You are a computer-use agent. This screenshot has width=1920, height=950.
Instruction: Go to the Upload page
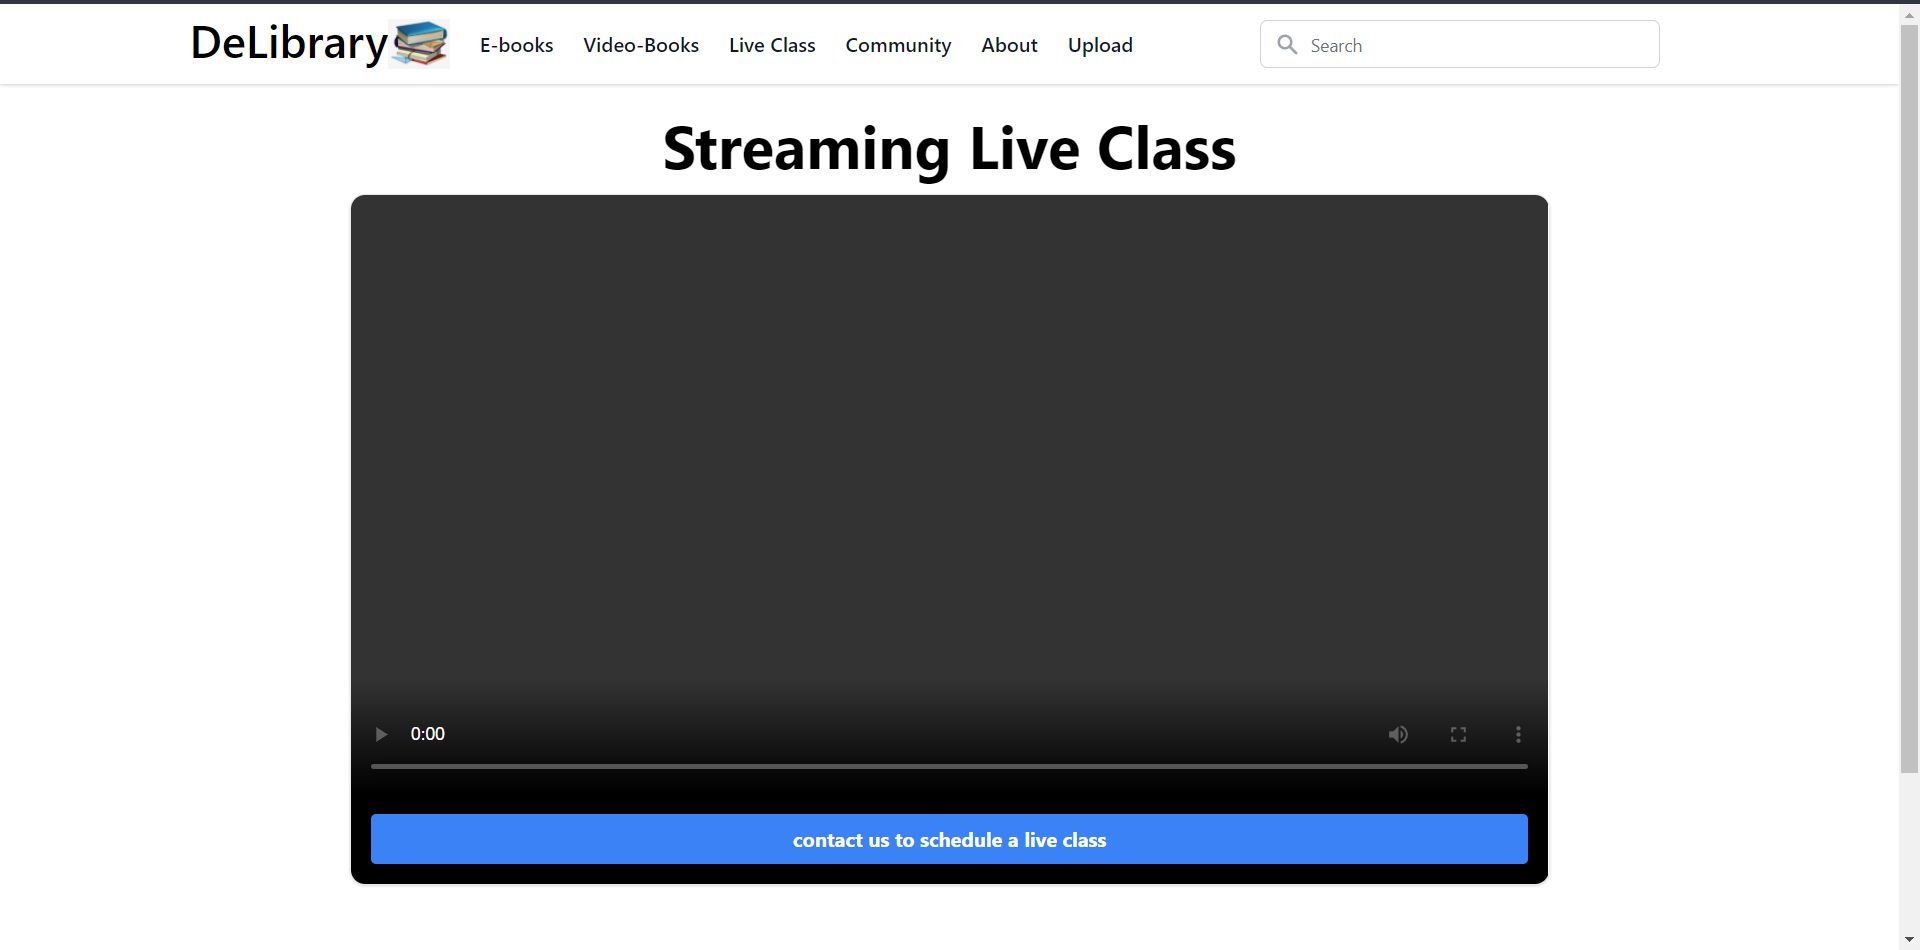click(x=1100, y=45)
